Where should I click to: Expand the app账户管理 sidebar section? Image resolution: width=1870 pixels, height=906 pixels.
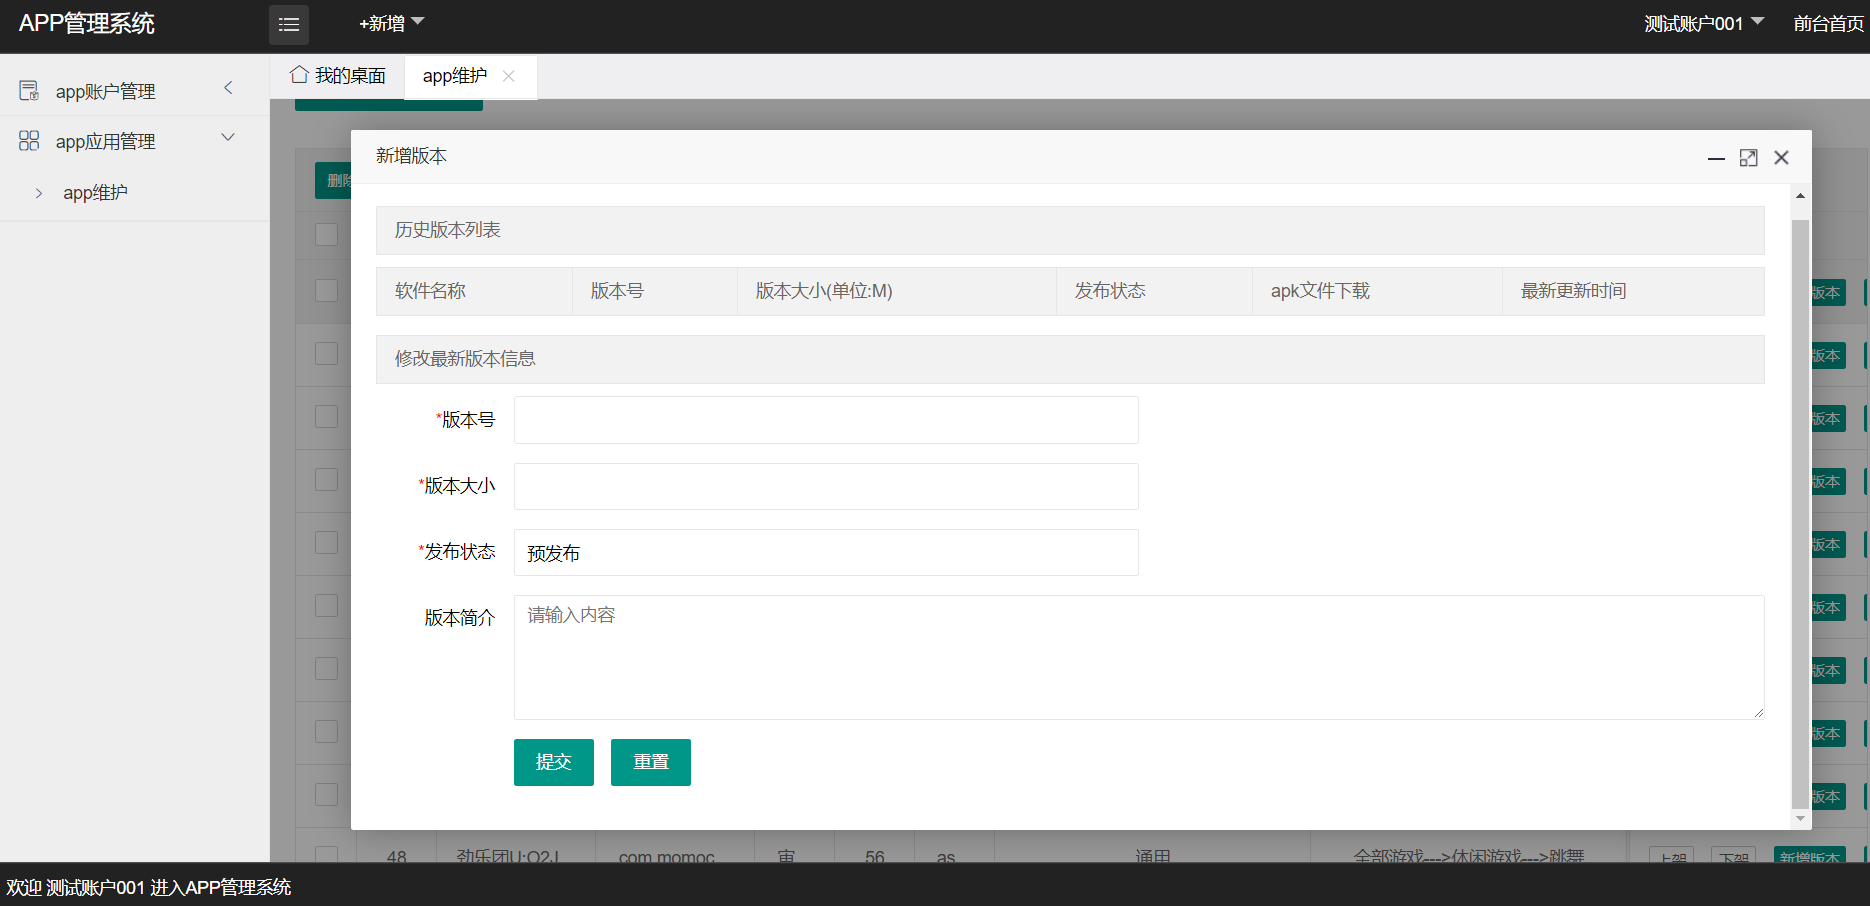click(228, 88)
